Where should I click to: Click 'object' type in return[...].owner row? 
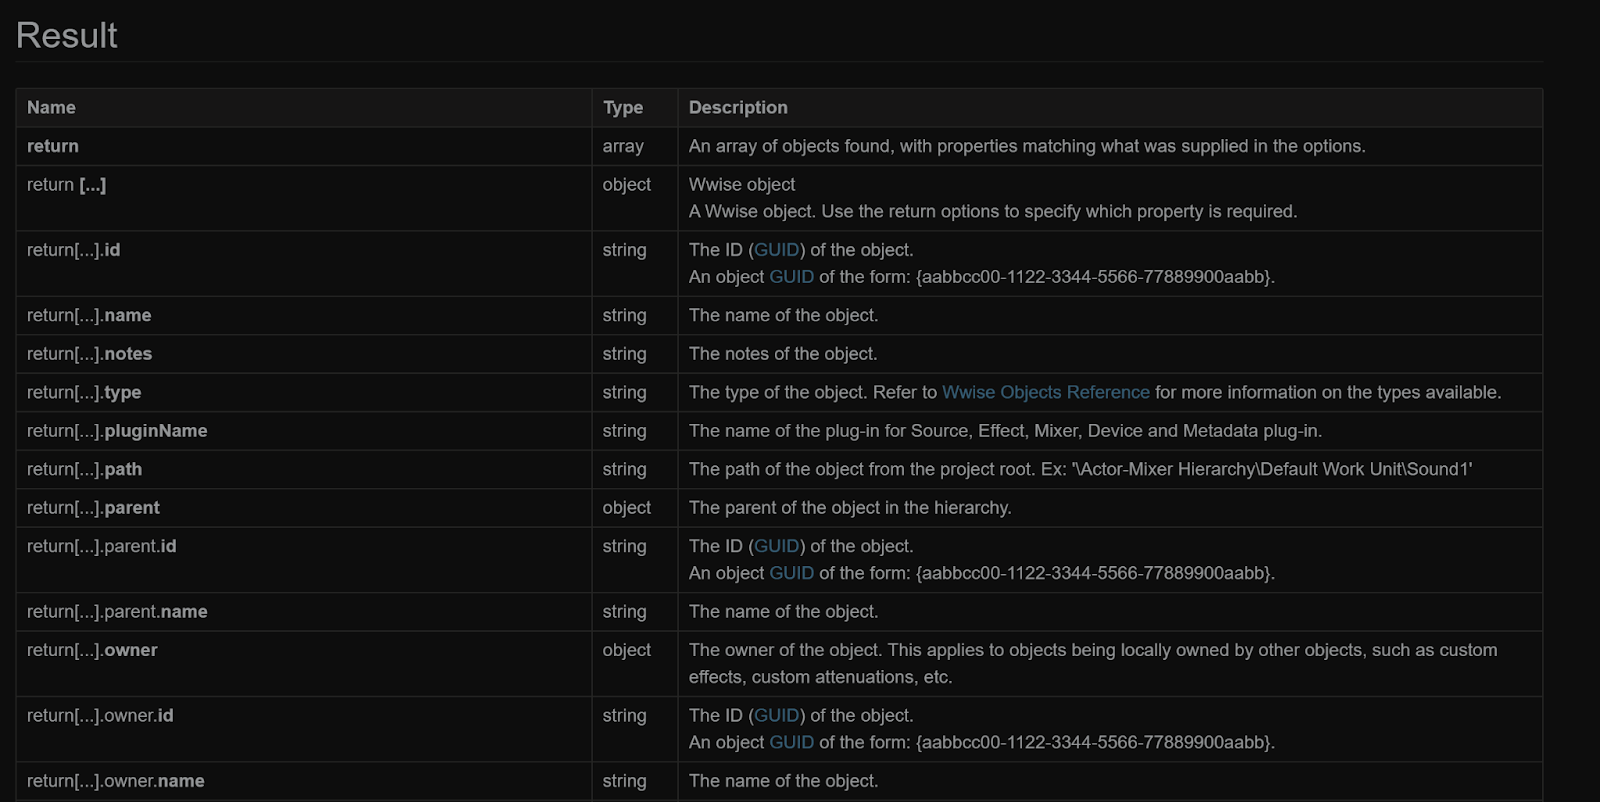tap(627, 650)
